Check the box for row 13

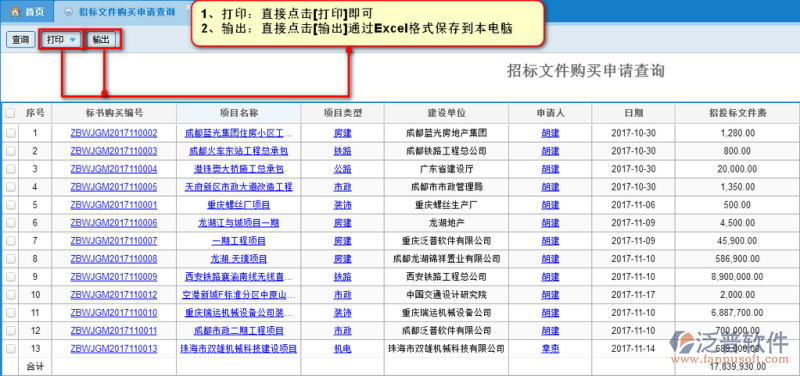pos(10,349)
